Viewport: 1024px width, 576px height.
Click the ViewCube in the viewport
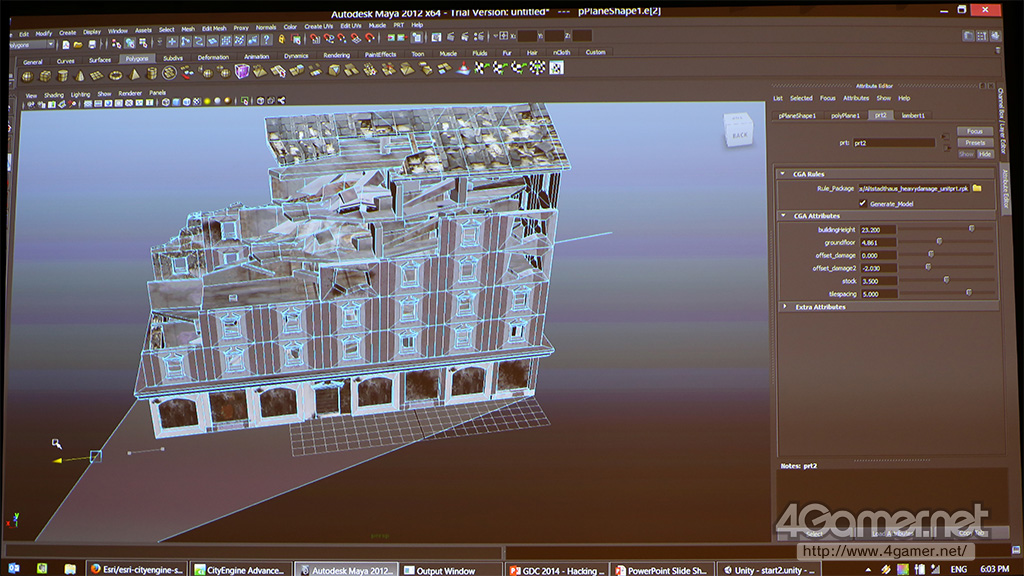740,131
